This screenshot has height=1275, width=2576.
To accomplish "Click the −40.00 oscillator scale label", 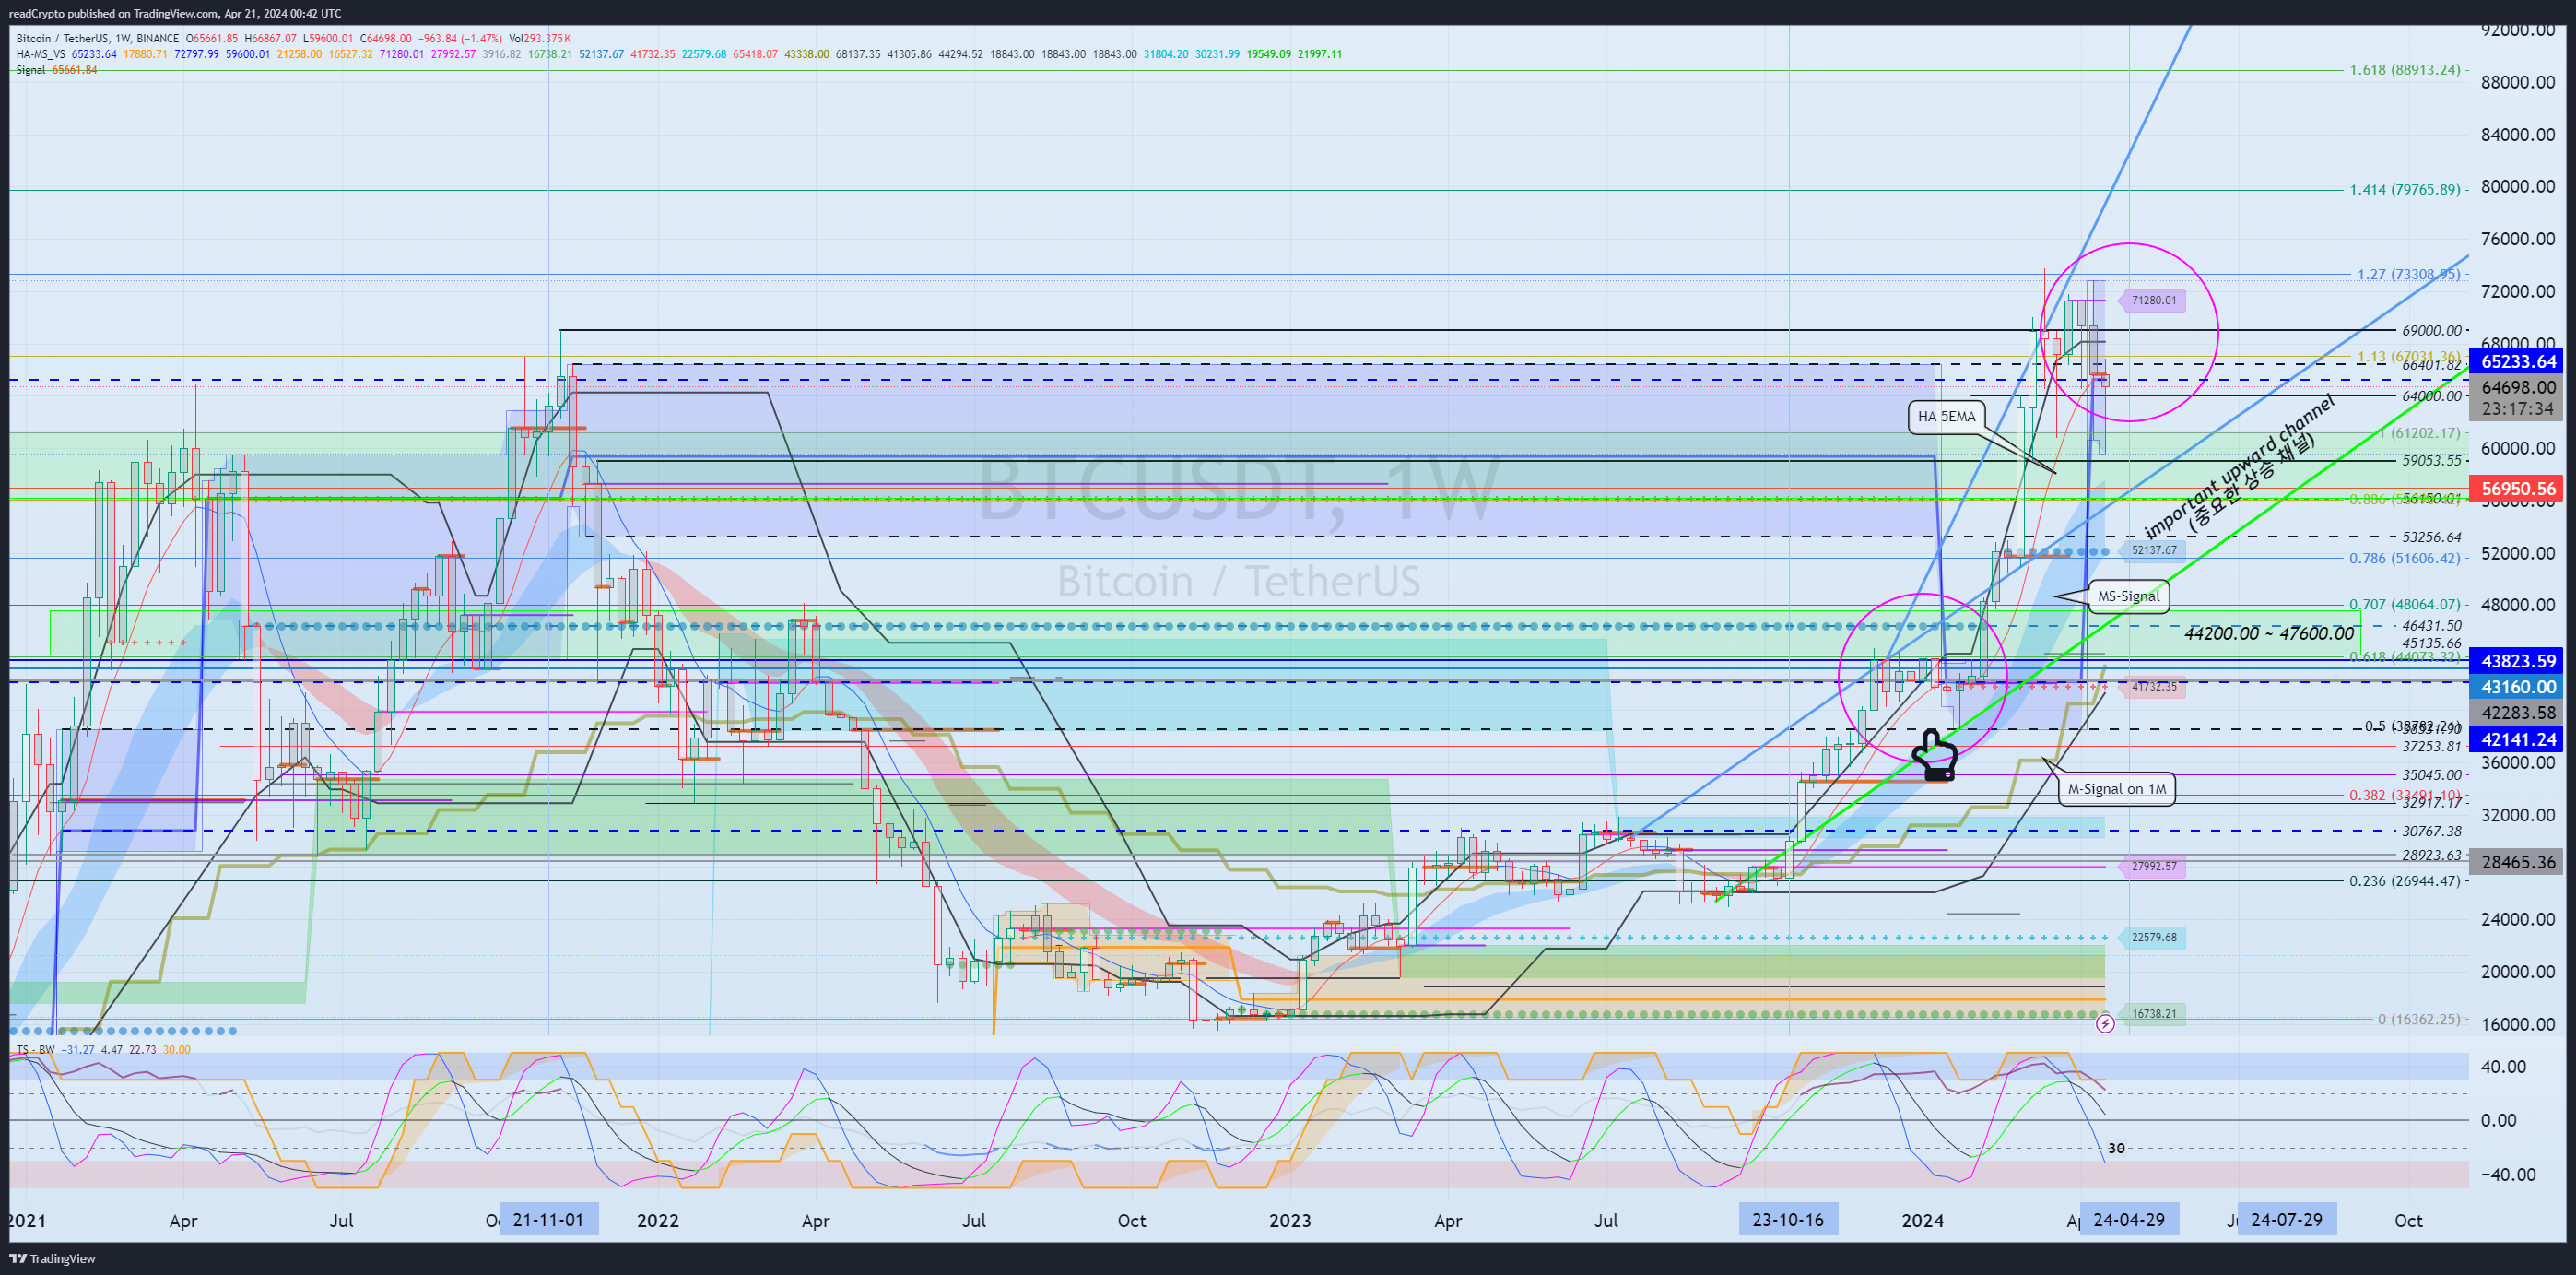I will [x=2508, y=1175].
